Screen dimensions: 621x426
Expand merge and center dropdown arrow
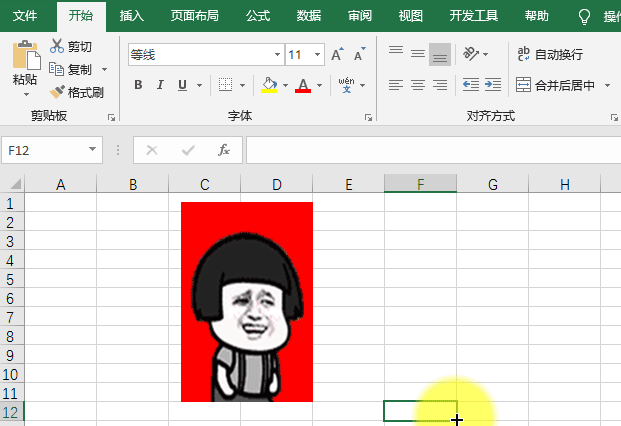pyautogui.click(x=607, y=85)
